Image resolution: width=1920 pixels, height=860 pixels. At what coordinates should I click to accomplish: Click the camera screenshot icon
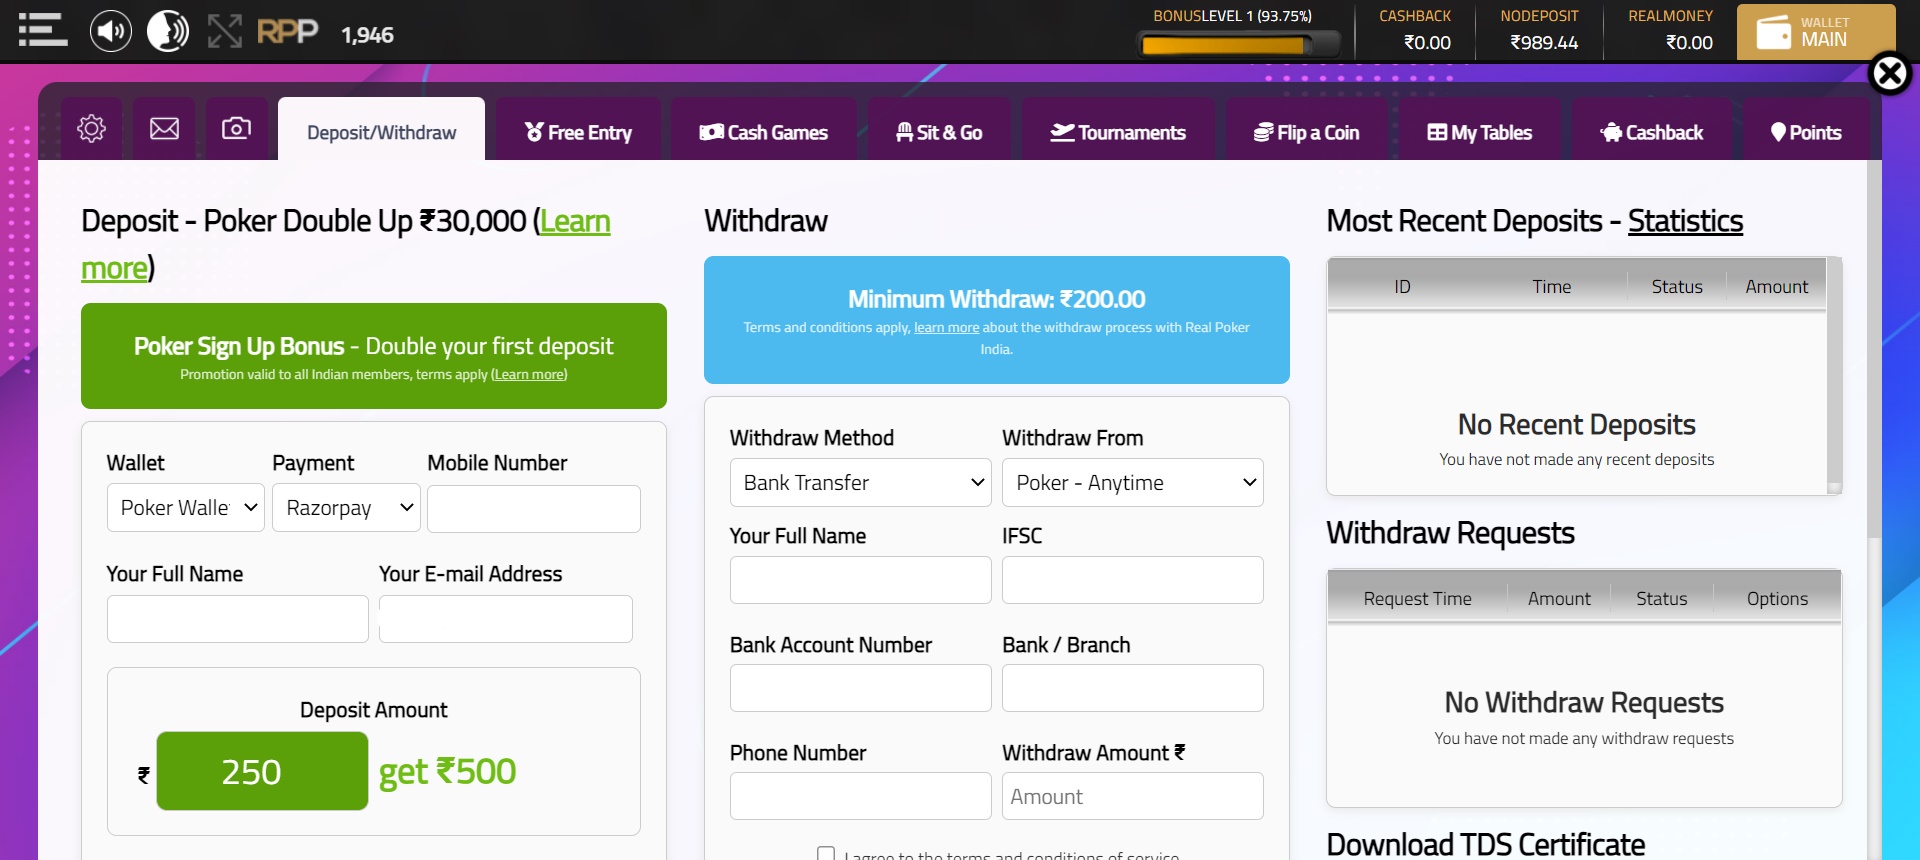click(237, 129)
